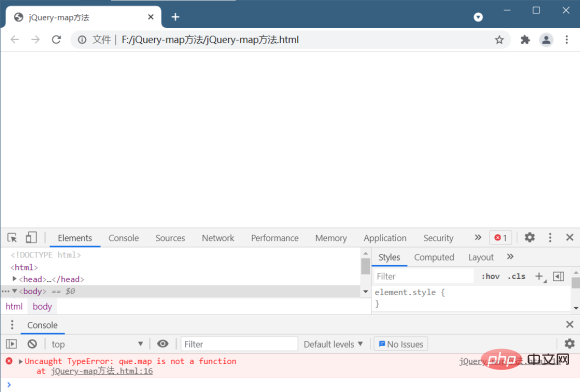580x392 pixels.
Task: Collapse the body element node
Action: (14, 291)
